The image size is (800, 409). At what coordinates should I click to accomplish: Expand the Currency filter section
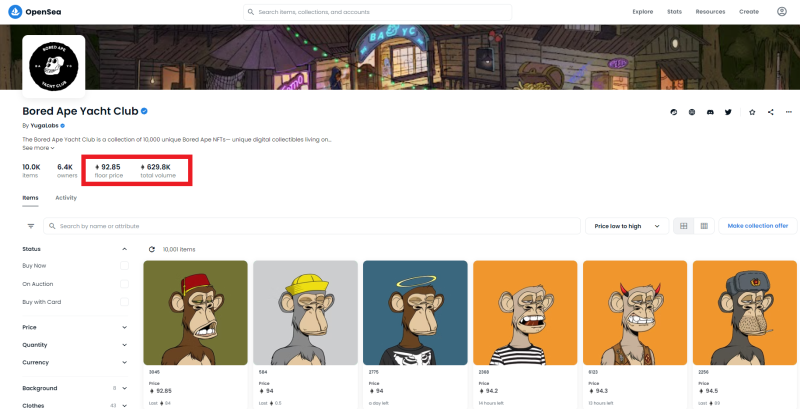point(124,363)
